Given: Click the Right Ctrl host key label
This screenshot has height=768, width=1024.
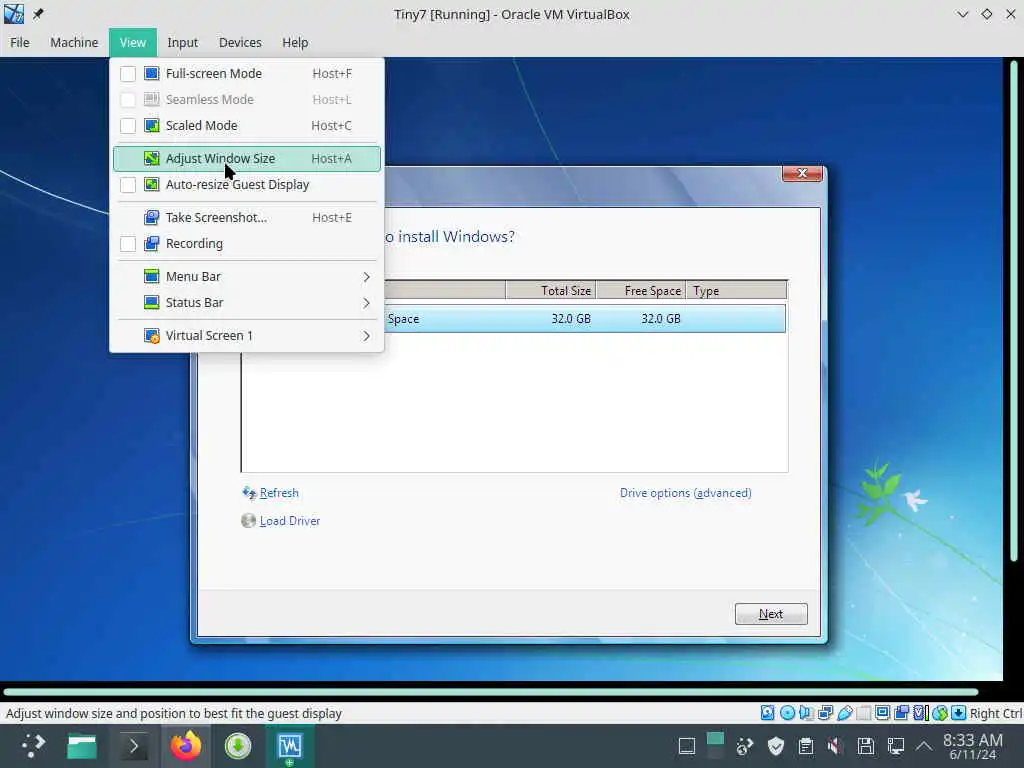Looking at the screenshot, I should [x=995, y=713].
